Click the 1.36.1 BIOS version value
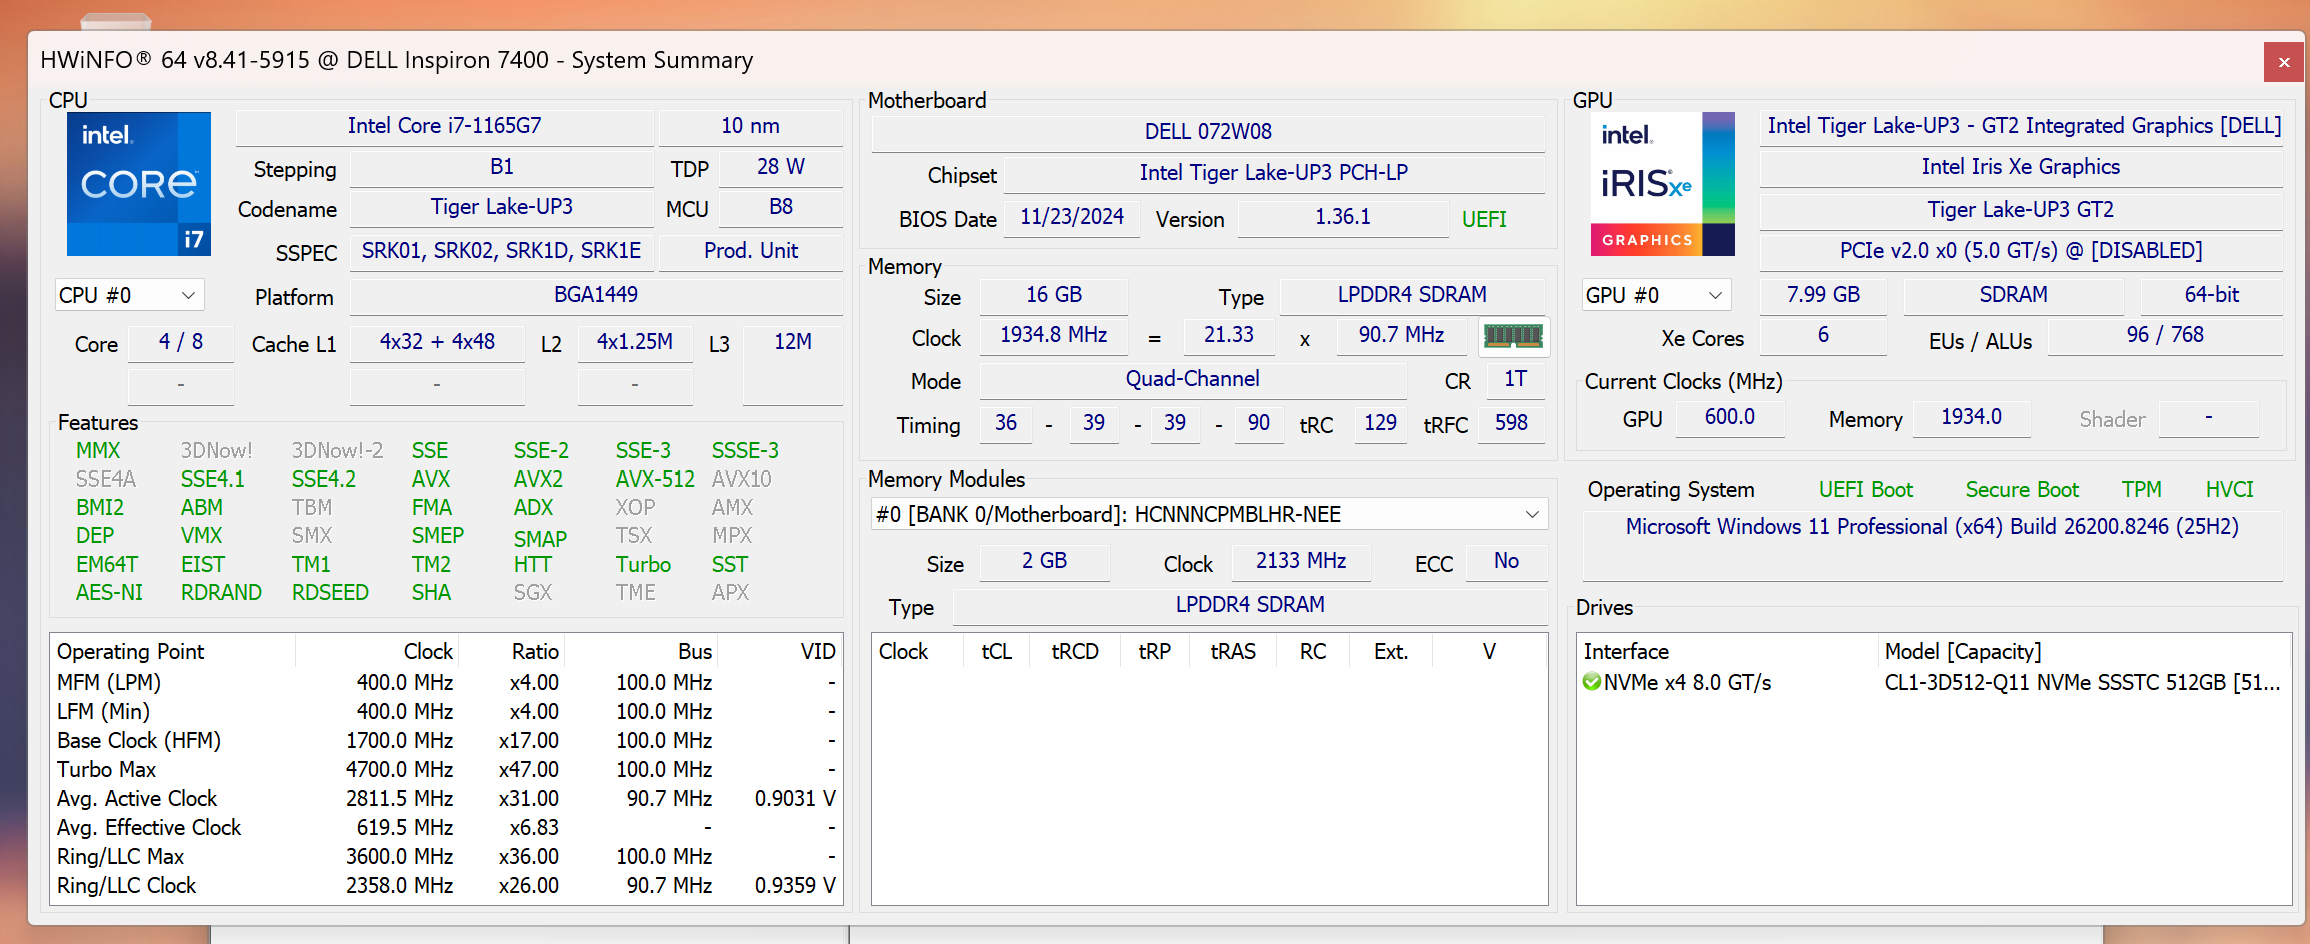This screenshot has height=944, width=2310. pos(1343,217)
